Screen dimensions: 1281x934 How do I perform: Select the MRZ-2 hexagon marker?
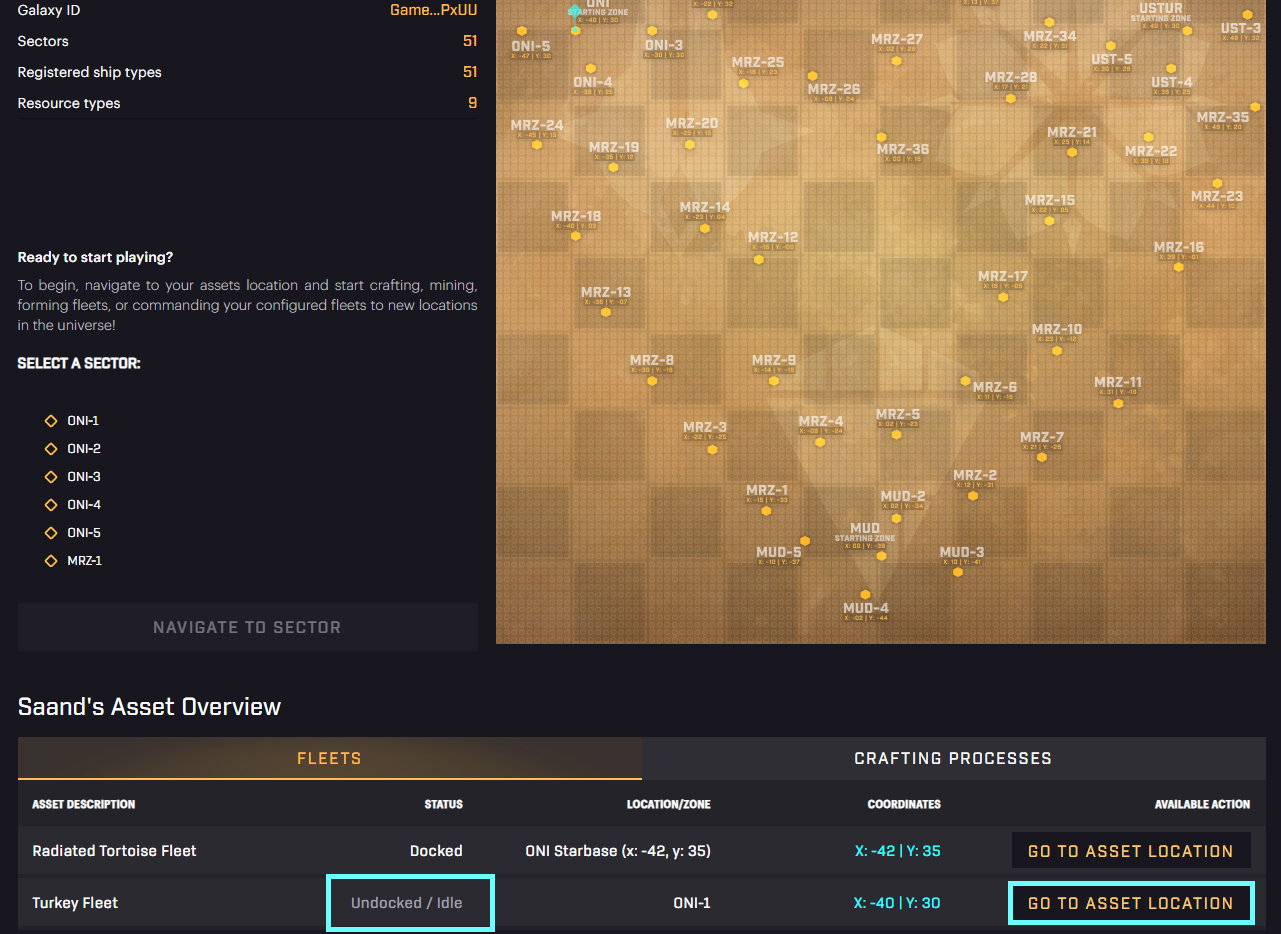pos(973,495)
